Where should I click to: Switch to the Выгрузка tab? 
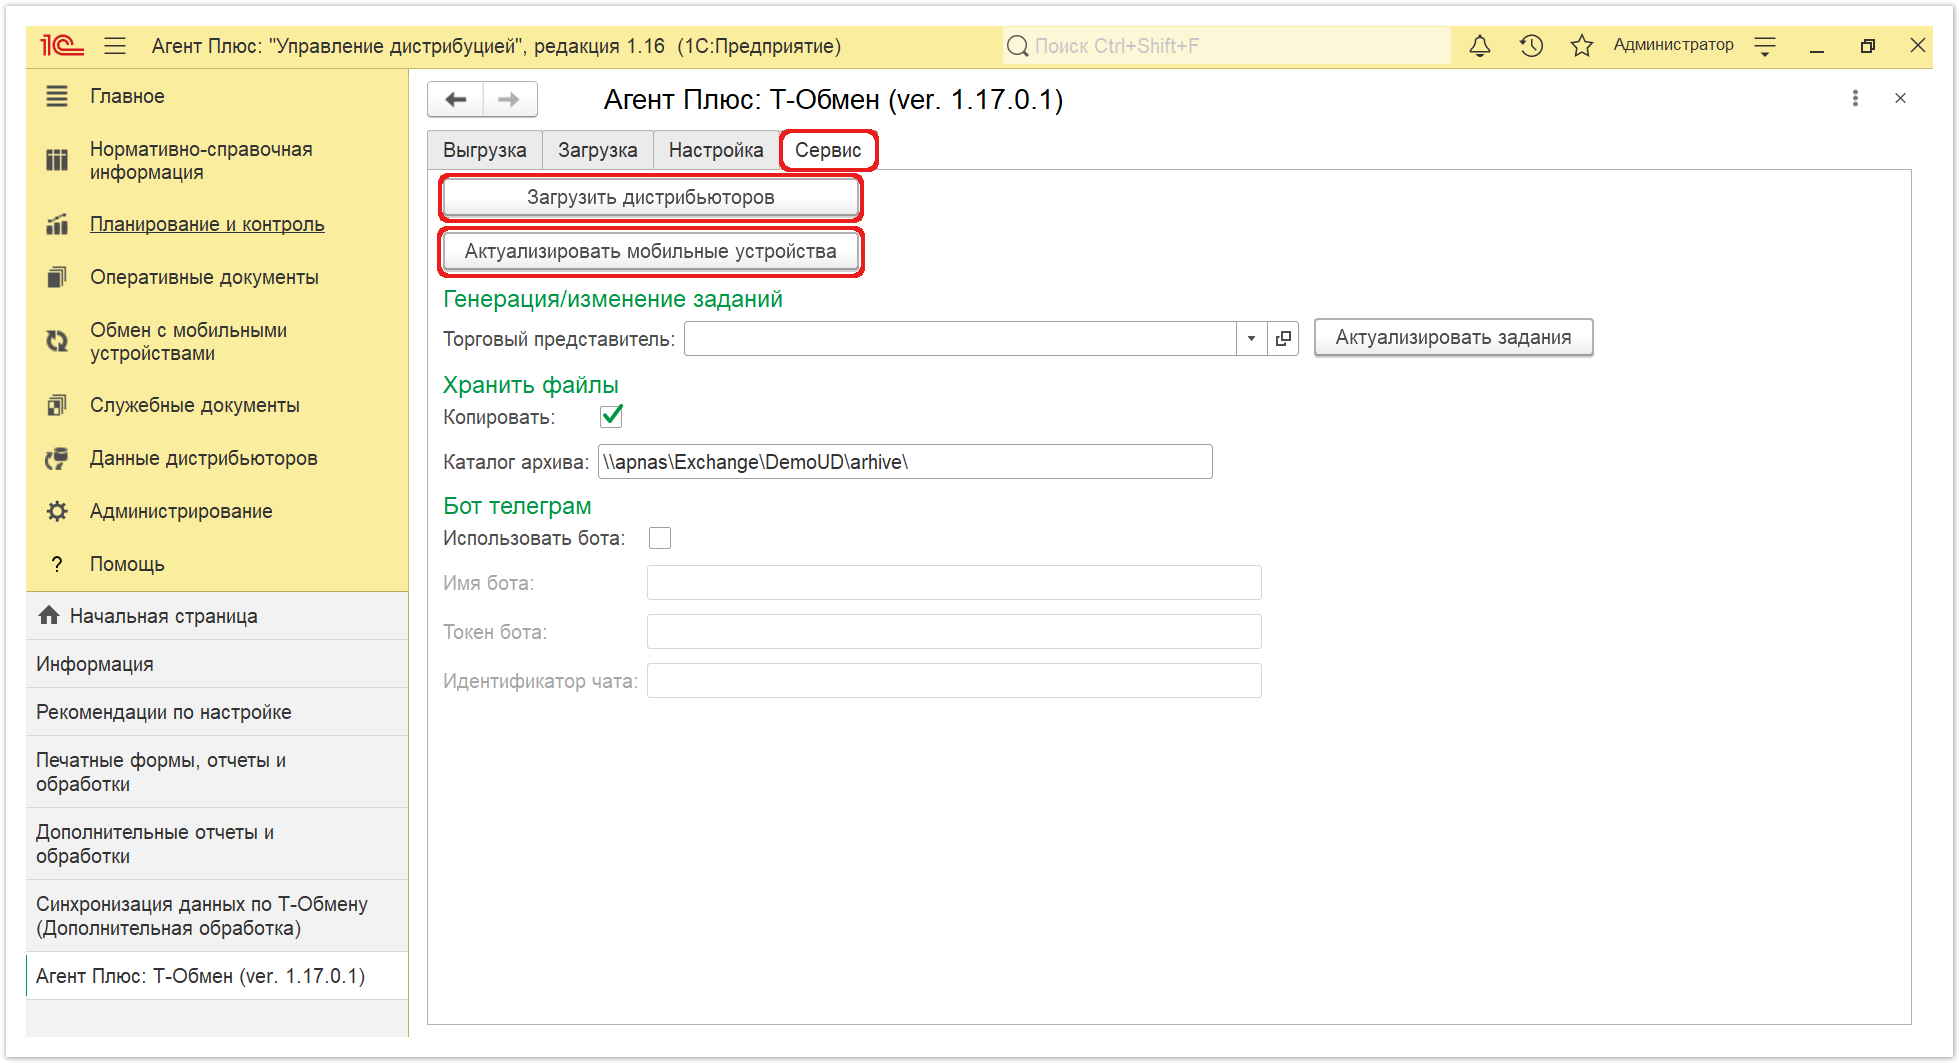[x=485, y=150]
